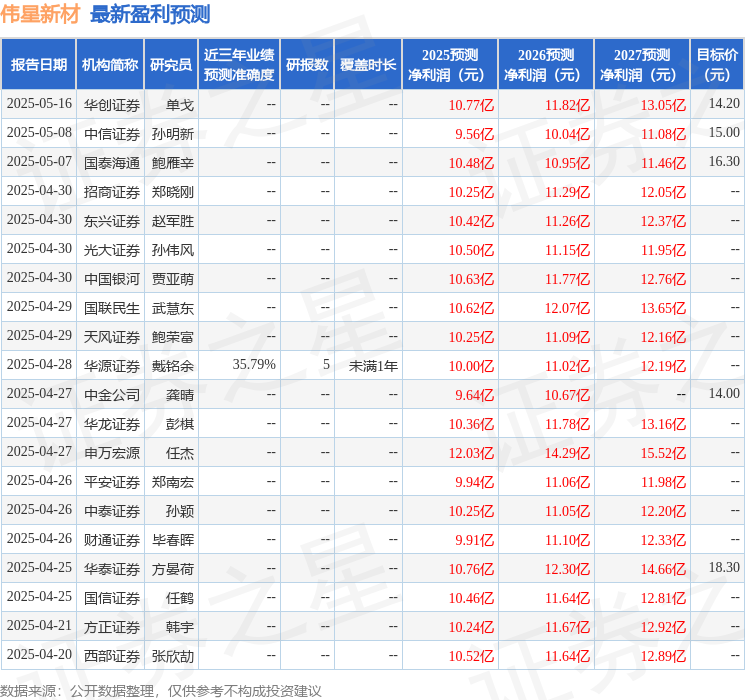Select the 天风证券 institution cell
This screenshot has height=700, width=745.
(112, 337)
